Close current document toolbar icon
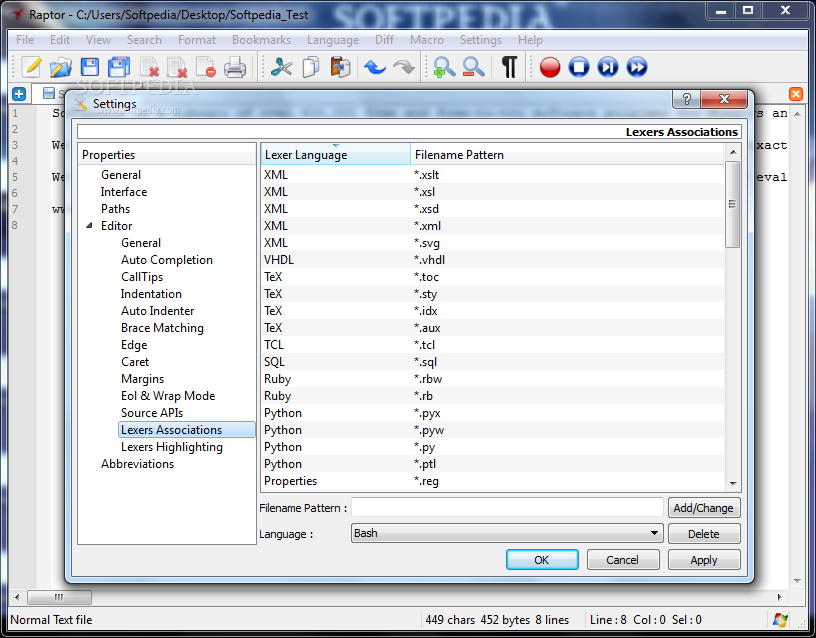Viewport: 816px width, 638px height. 206,67
